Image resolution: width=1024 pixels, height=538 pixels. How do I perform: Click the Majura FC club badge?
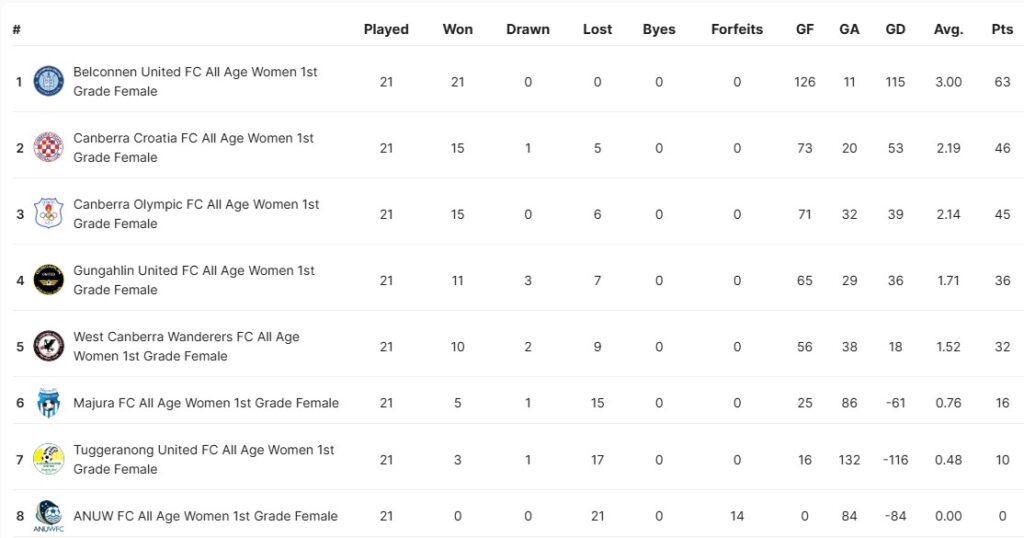coord(48,403)
